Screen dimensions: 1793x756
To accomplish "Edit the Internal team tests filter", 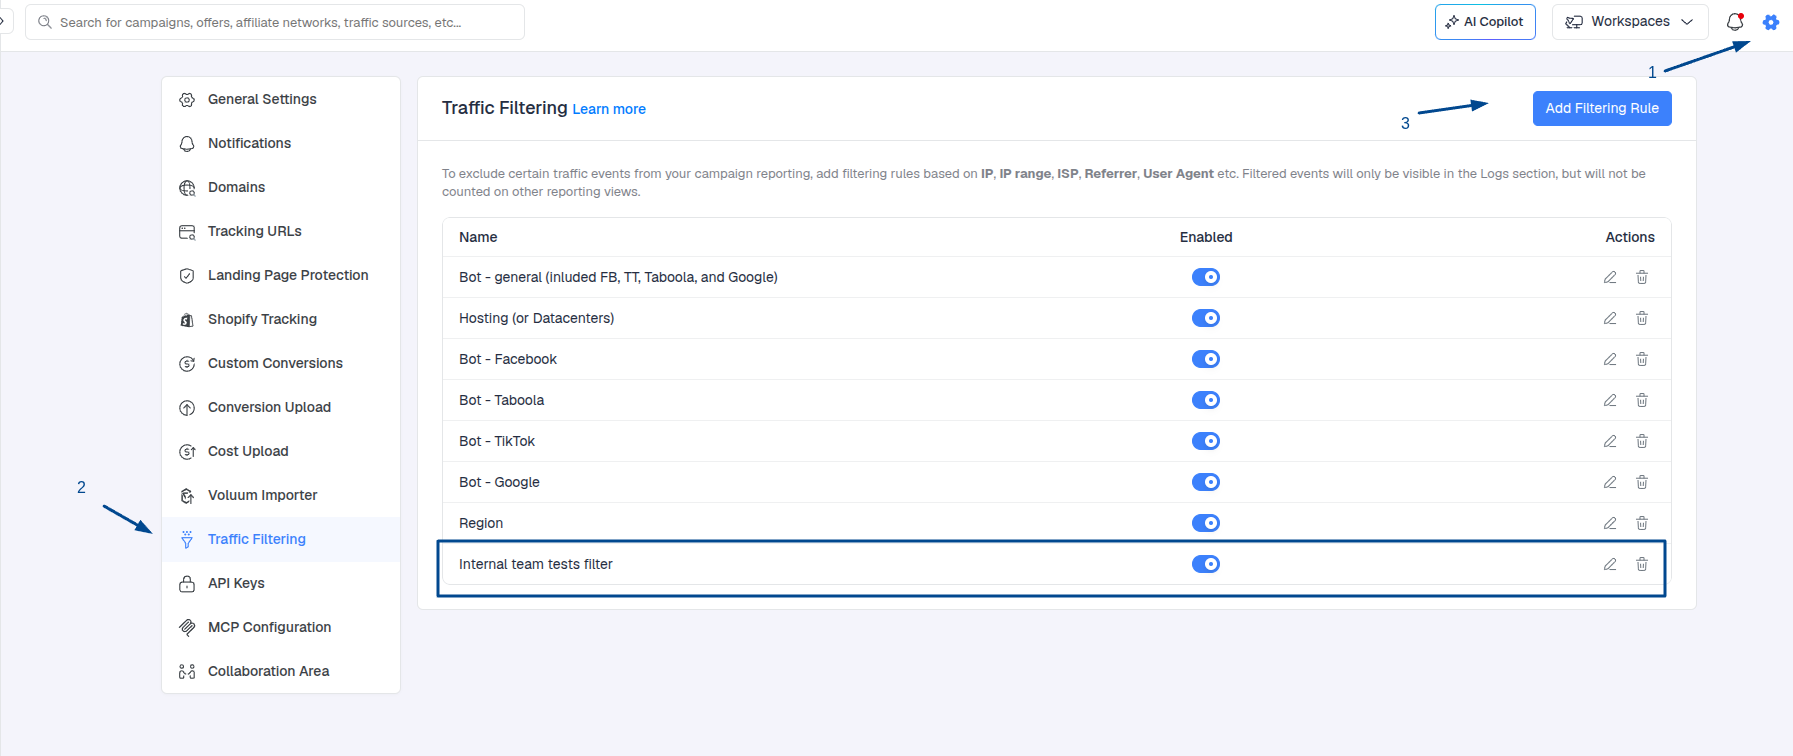I will click(x=1610, y=564).
